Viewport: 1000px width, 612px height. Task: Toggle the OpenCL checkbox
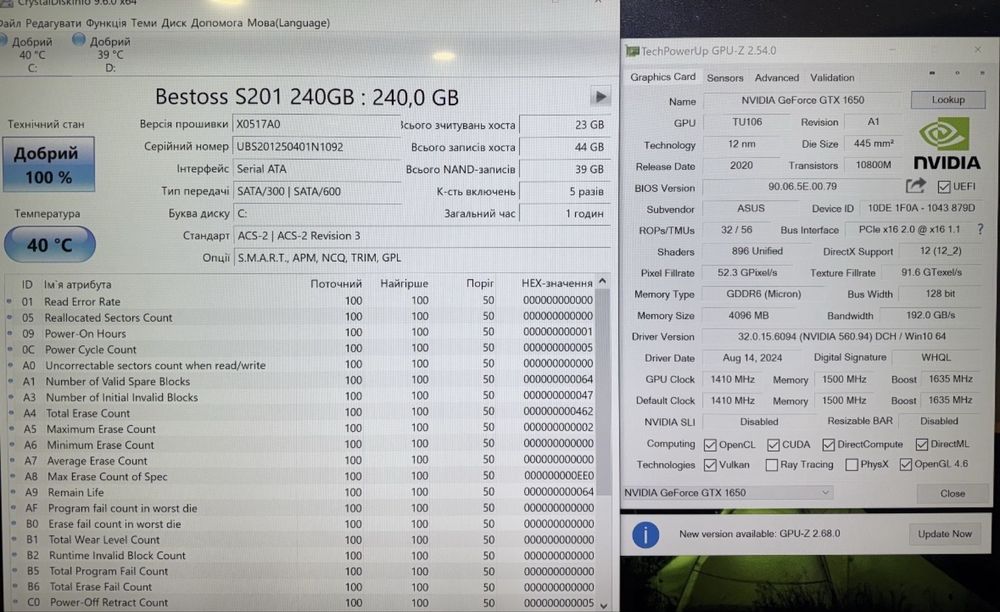710,444
